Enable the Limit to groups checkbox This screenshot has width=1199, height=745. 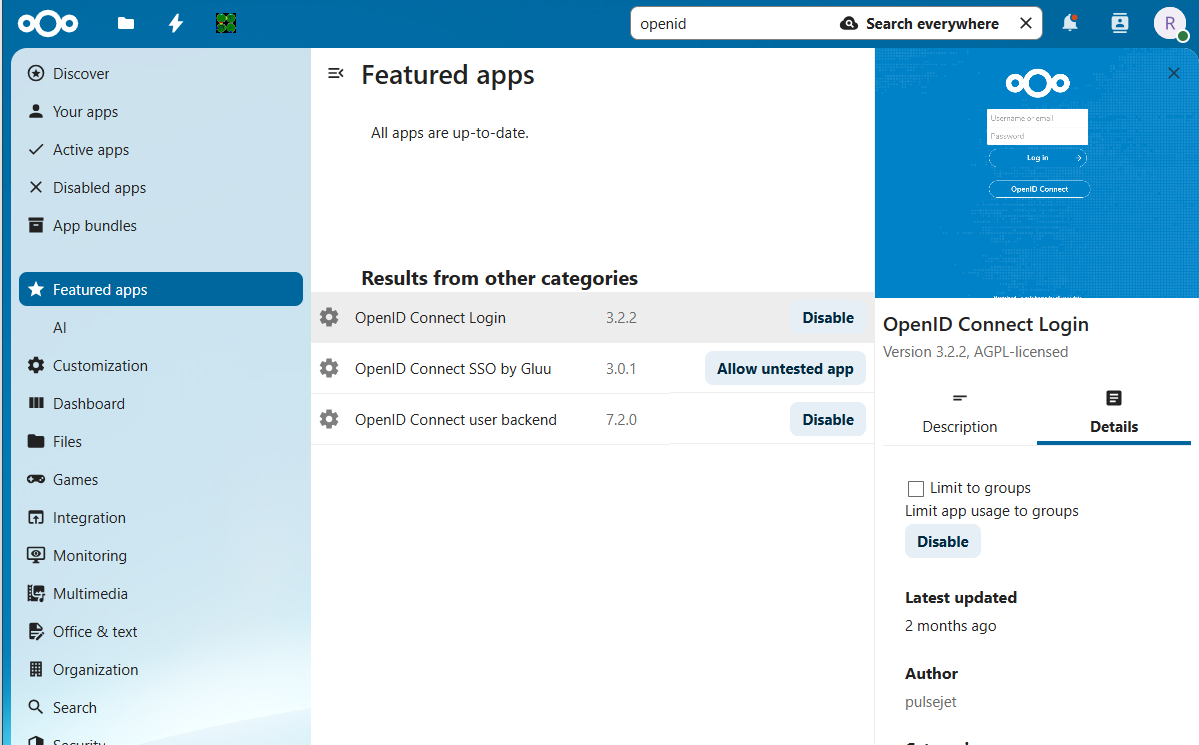tap(916, 489)
